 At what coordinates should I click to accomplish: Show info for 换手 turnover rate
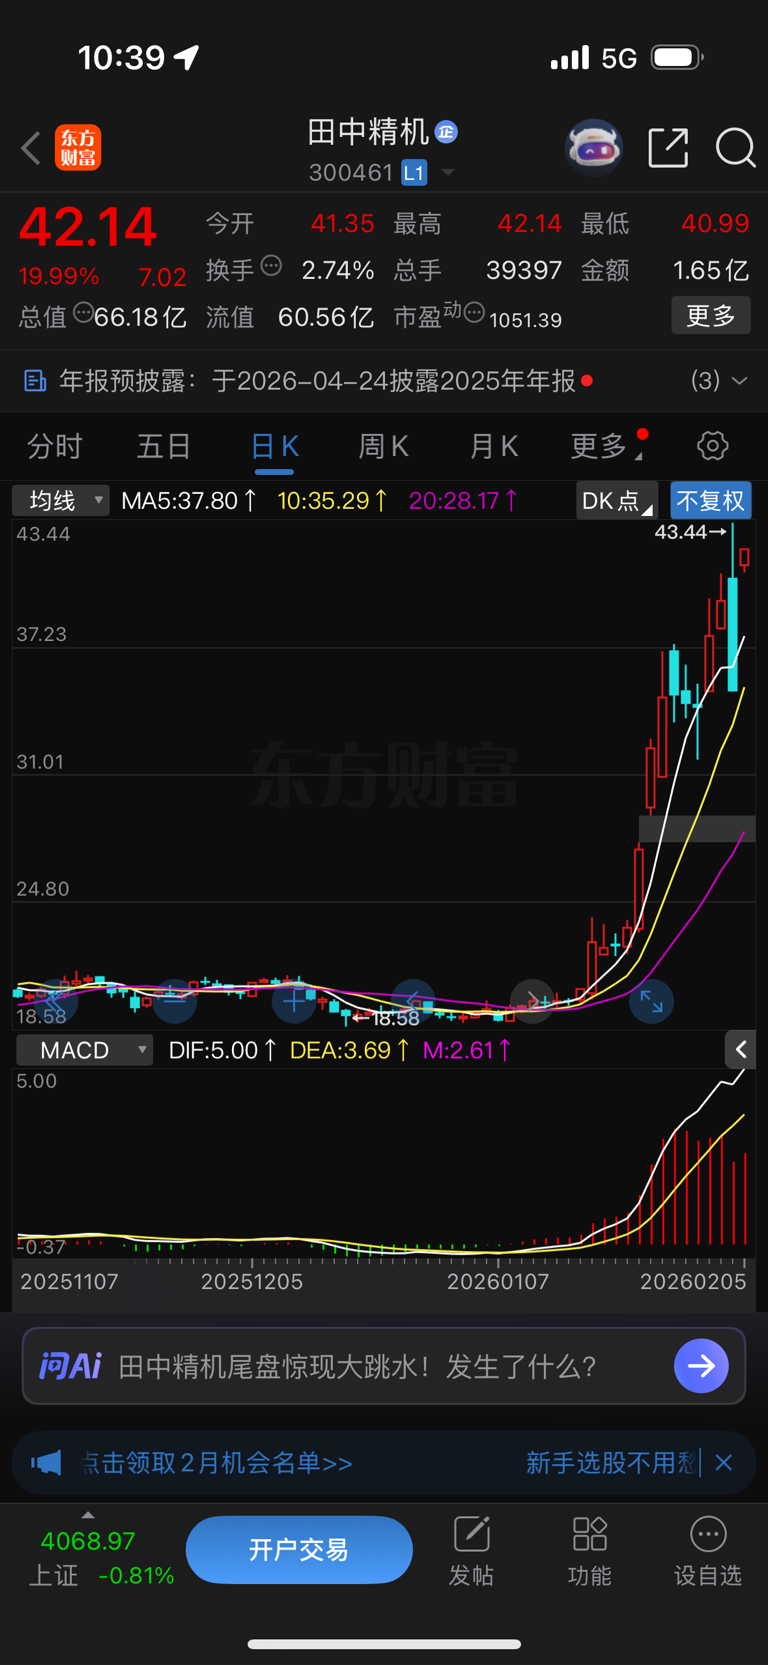(271, 266)
